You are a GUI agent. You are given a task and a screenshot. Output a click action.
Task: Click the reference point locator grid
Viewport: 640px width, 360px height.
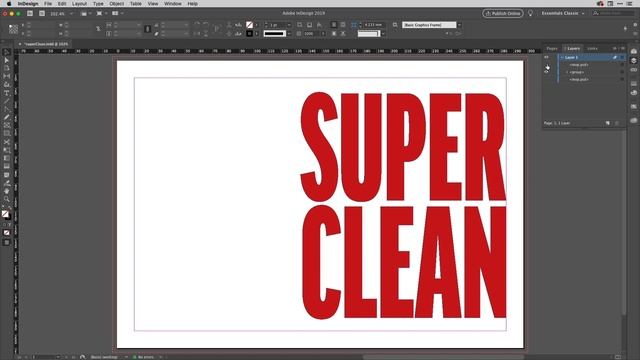tap(13, 29)
